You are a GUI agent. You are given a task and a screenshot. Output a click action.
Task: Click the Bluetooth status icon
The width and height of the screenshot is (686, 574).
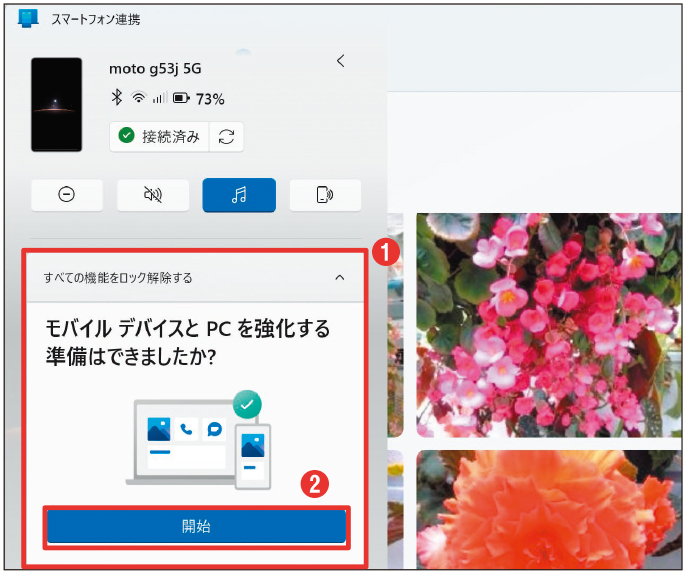click(116, 97)
